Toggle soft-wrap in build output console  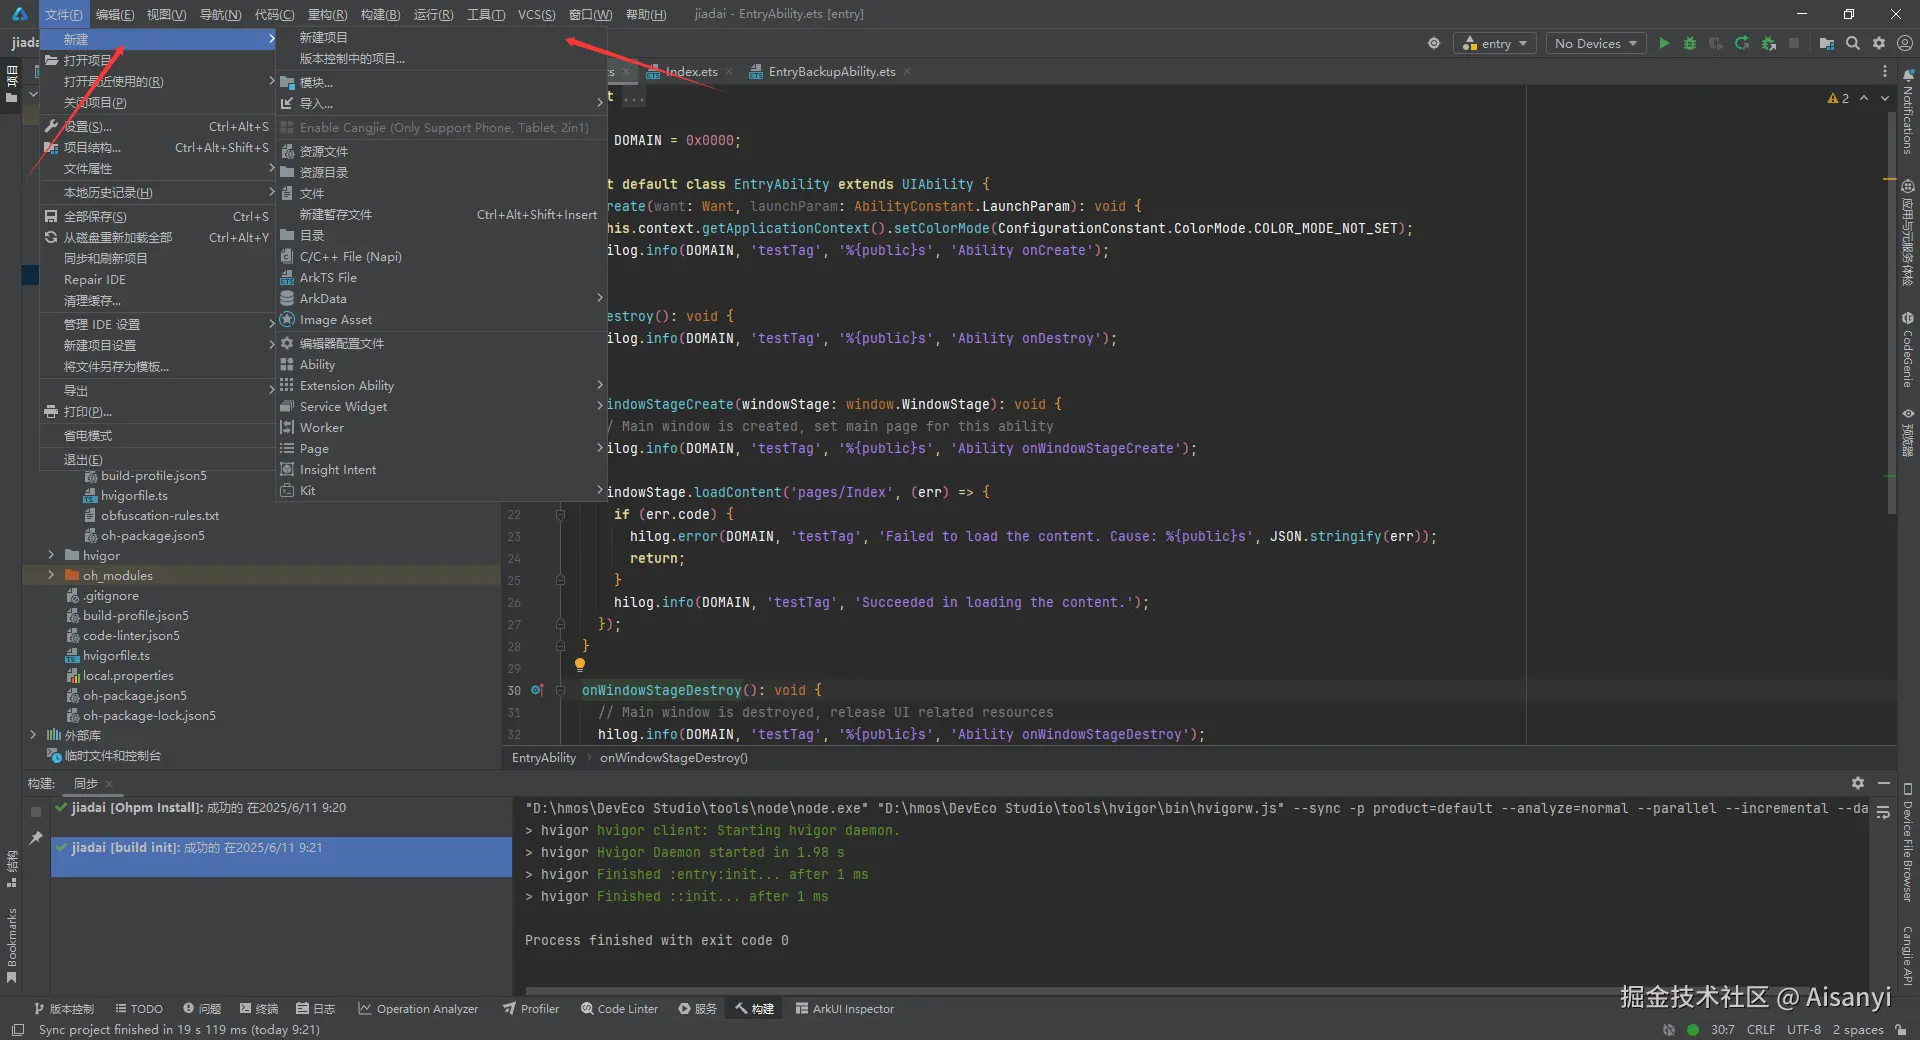point(1883,812)
